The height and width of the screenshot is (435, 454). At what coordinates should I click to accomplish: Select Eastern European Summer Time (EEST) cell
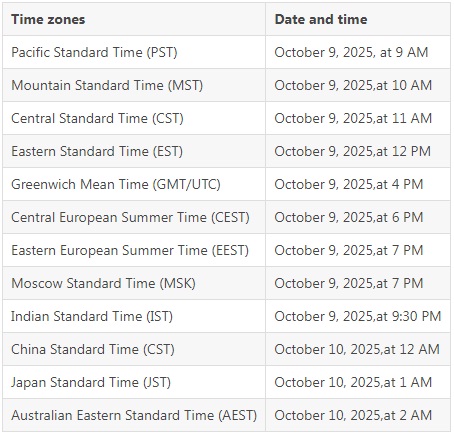click(x=134, y=250)
